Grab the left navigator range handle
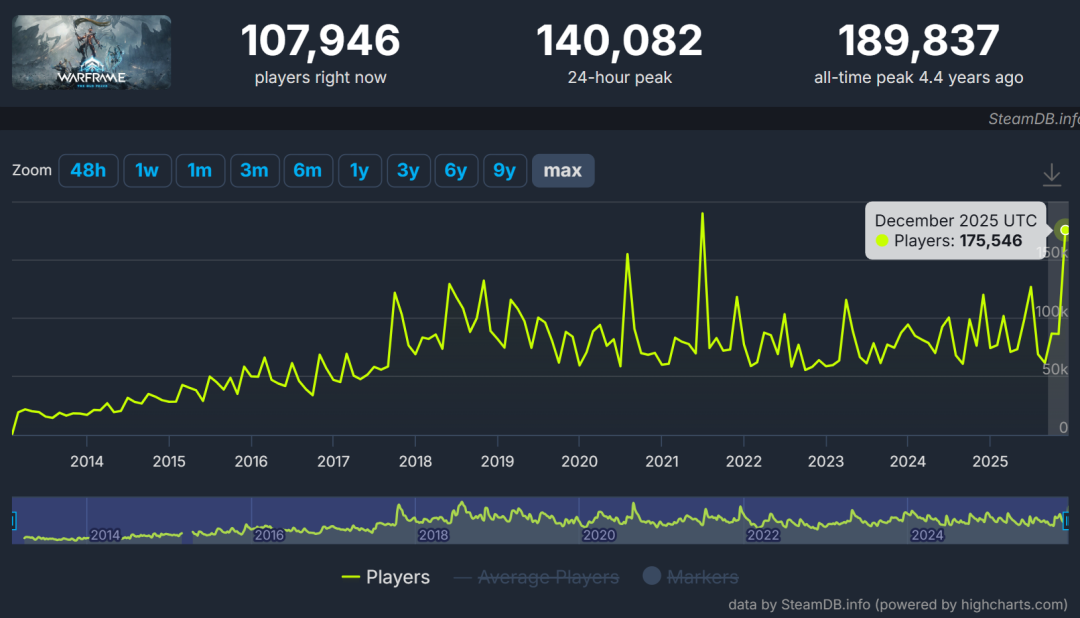This screenshot has height=618, width=1080. point(14,520)
